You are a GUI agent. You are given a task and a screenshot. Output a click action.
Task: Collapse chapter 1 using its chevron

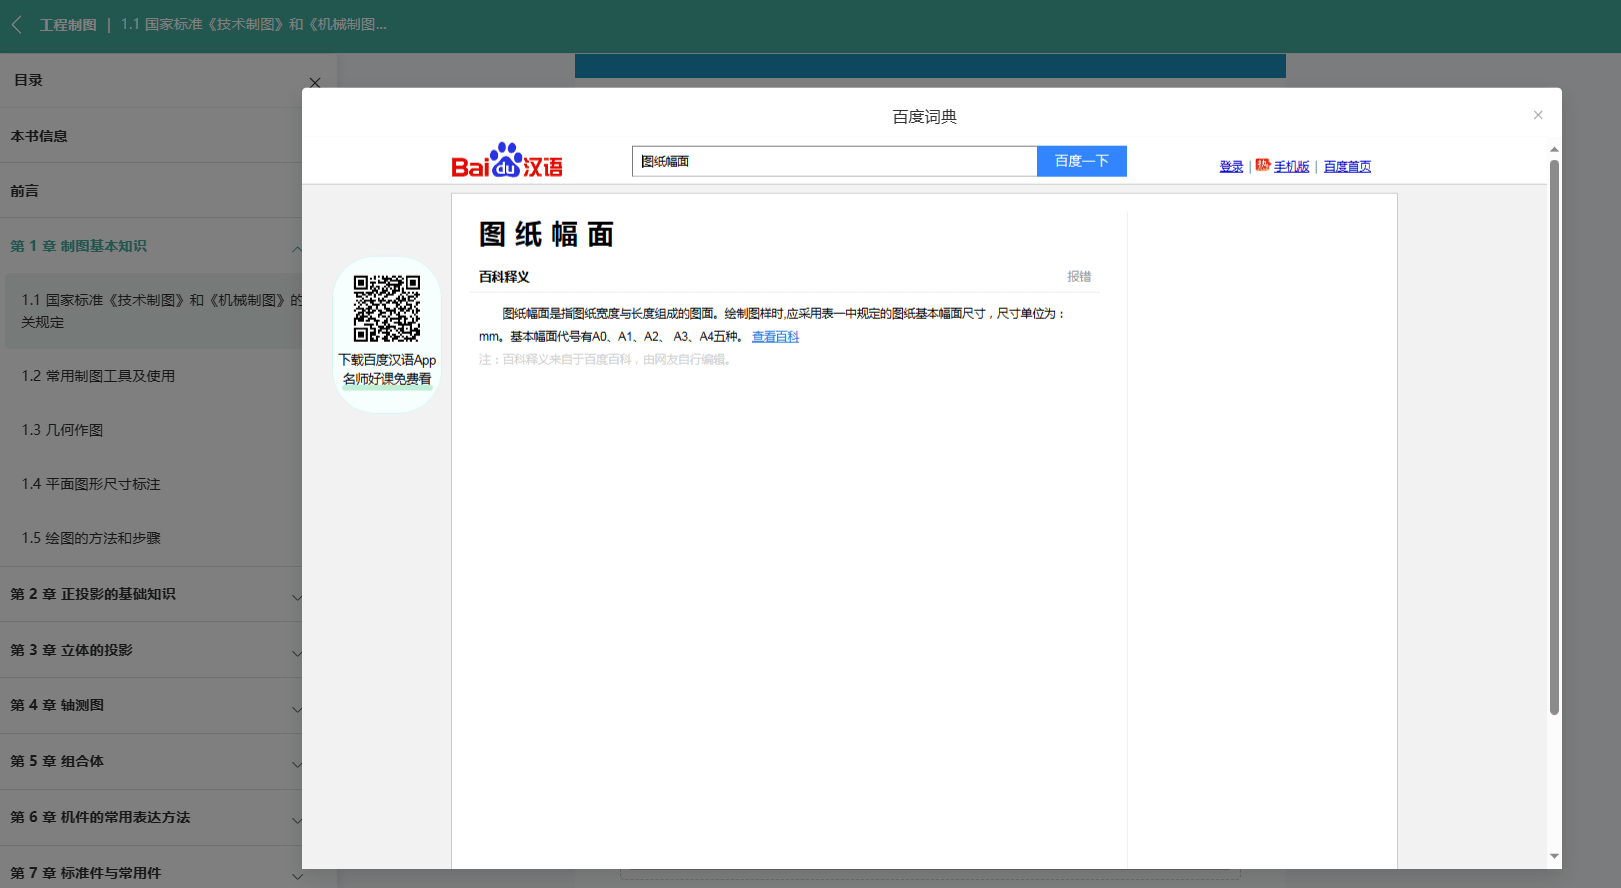click(297, 248)
